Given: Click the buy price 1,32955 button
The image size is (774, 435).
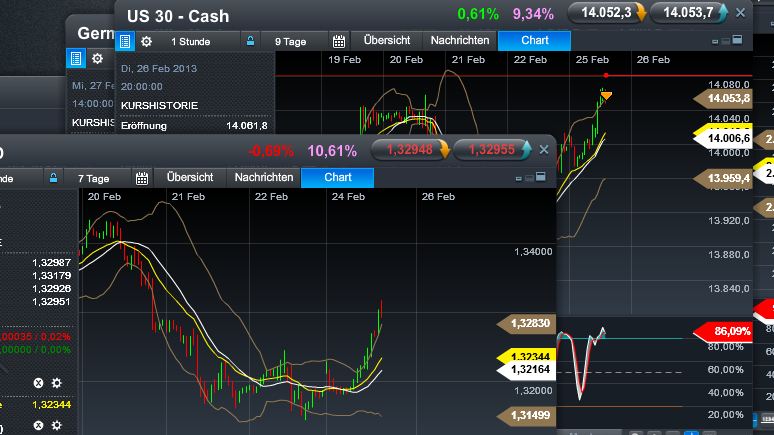Looking at the screenshot, I should click(492, 150).
